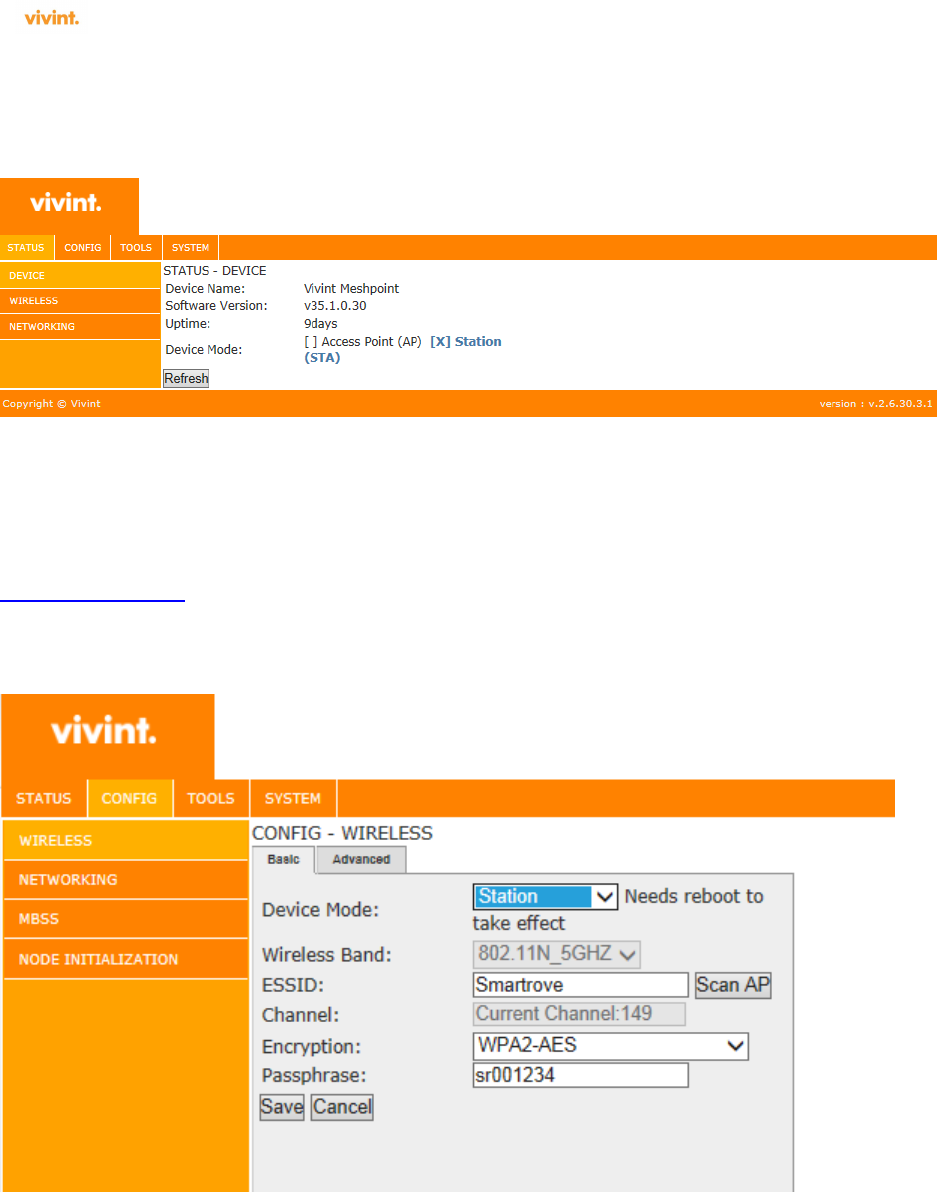The image size is (937, 1192).
Task: Click the uptime value '9days'
Action: click(321, 324)
